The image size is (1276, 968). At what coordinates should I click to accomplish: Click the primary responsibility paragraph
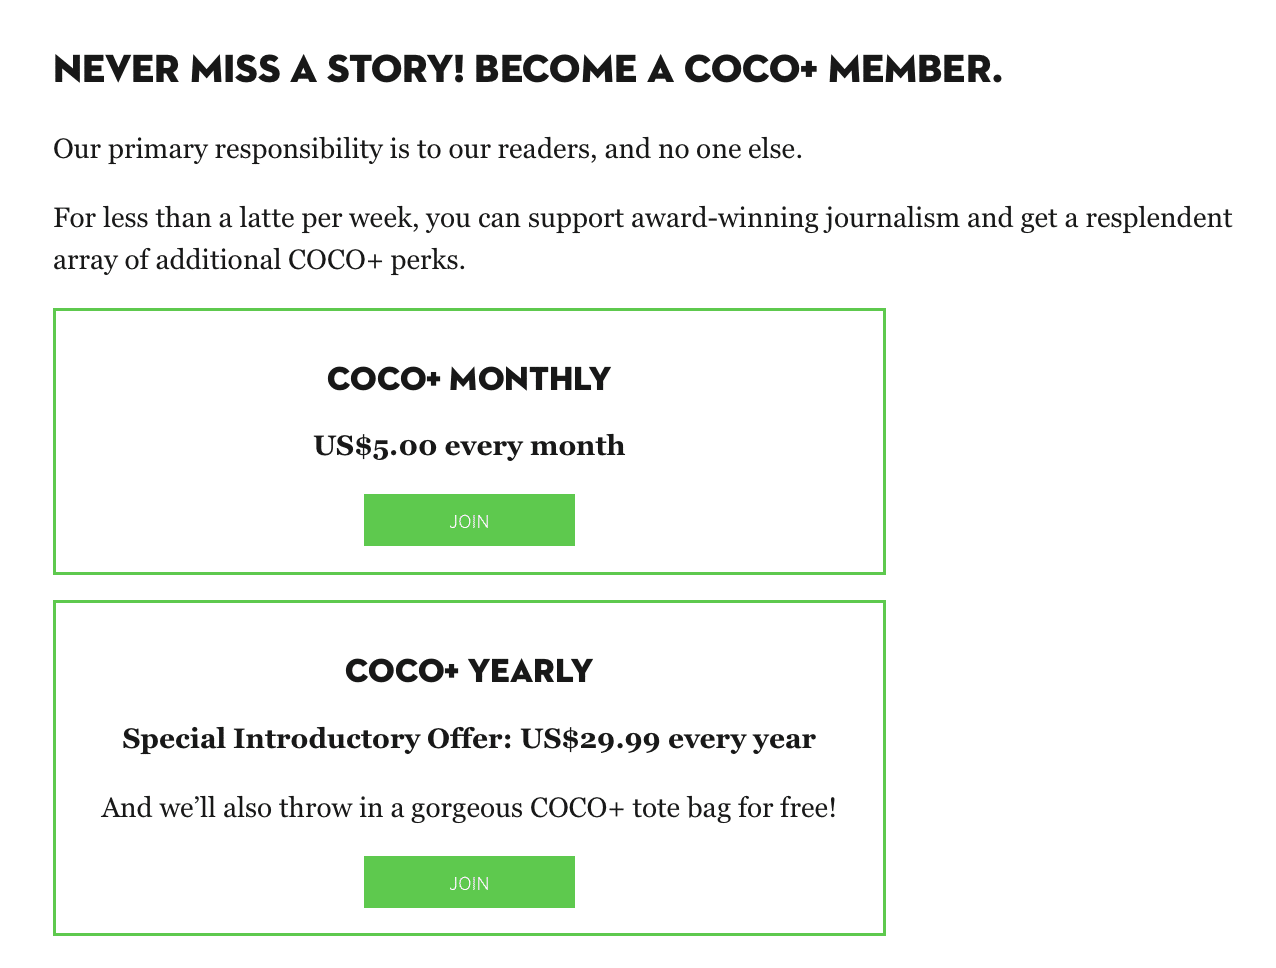click(x=427, y=149)
